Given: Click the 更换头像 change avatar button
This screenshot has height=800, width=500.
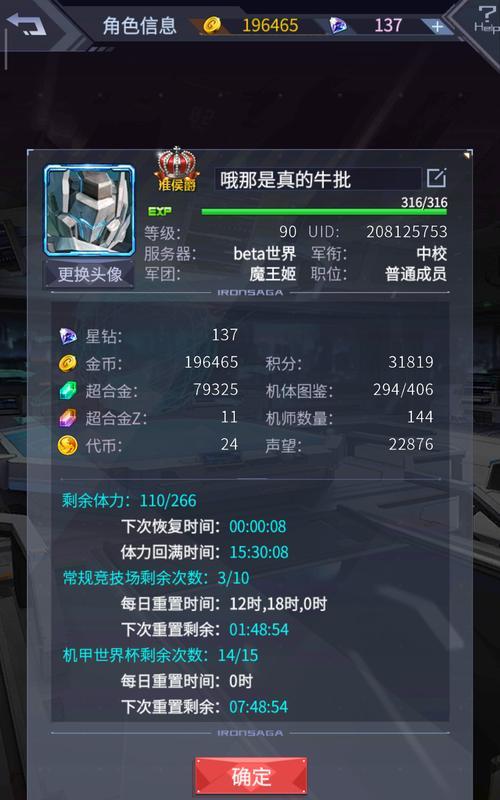Looking at the screenshot, I should pyautogui.click(x=90, y=274).
